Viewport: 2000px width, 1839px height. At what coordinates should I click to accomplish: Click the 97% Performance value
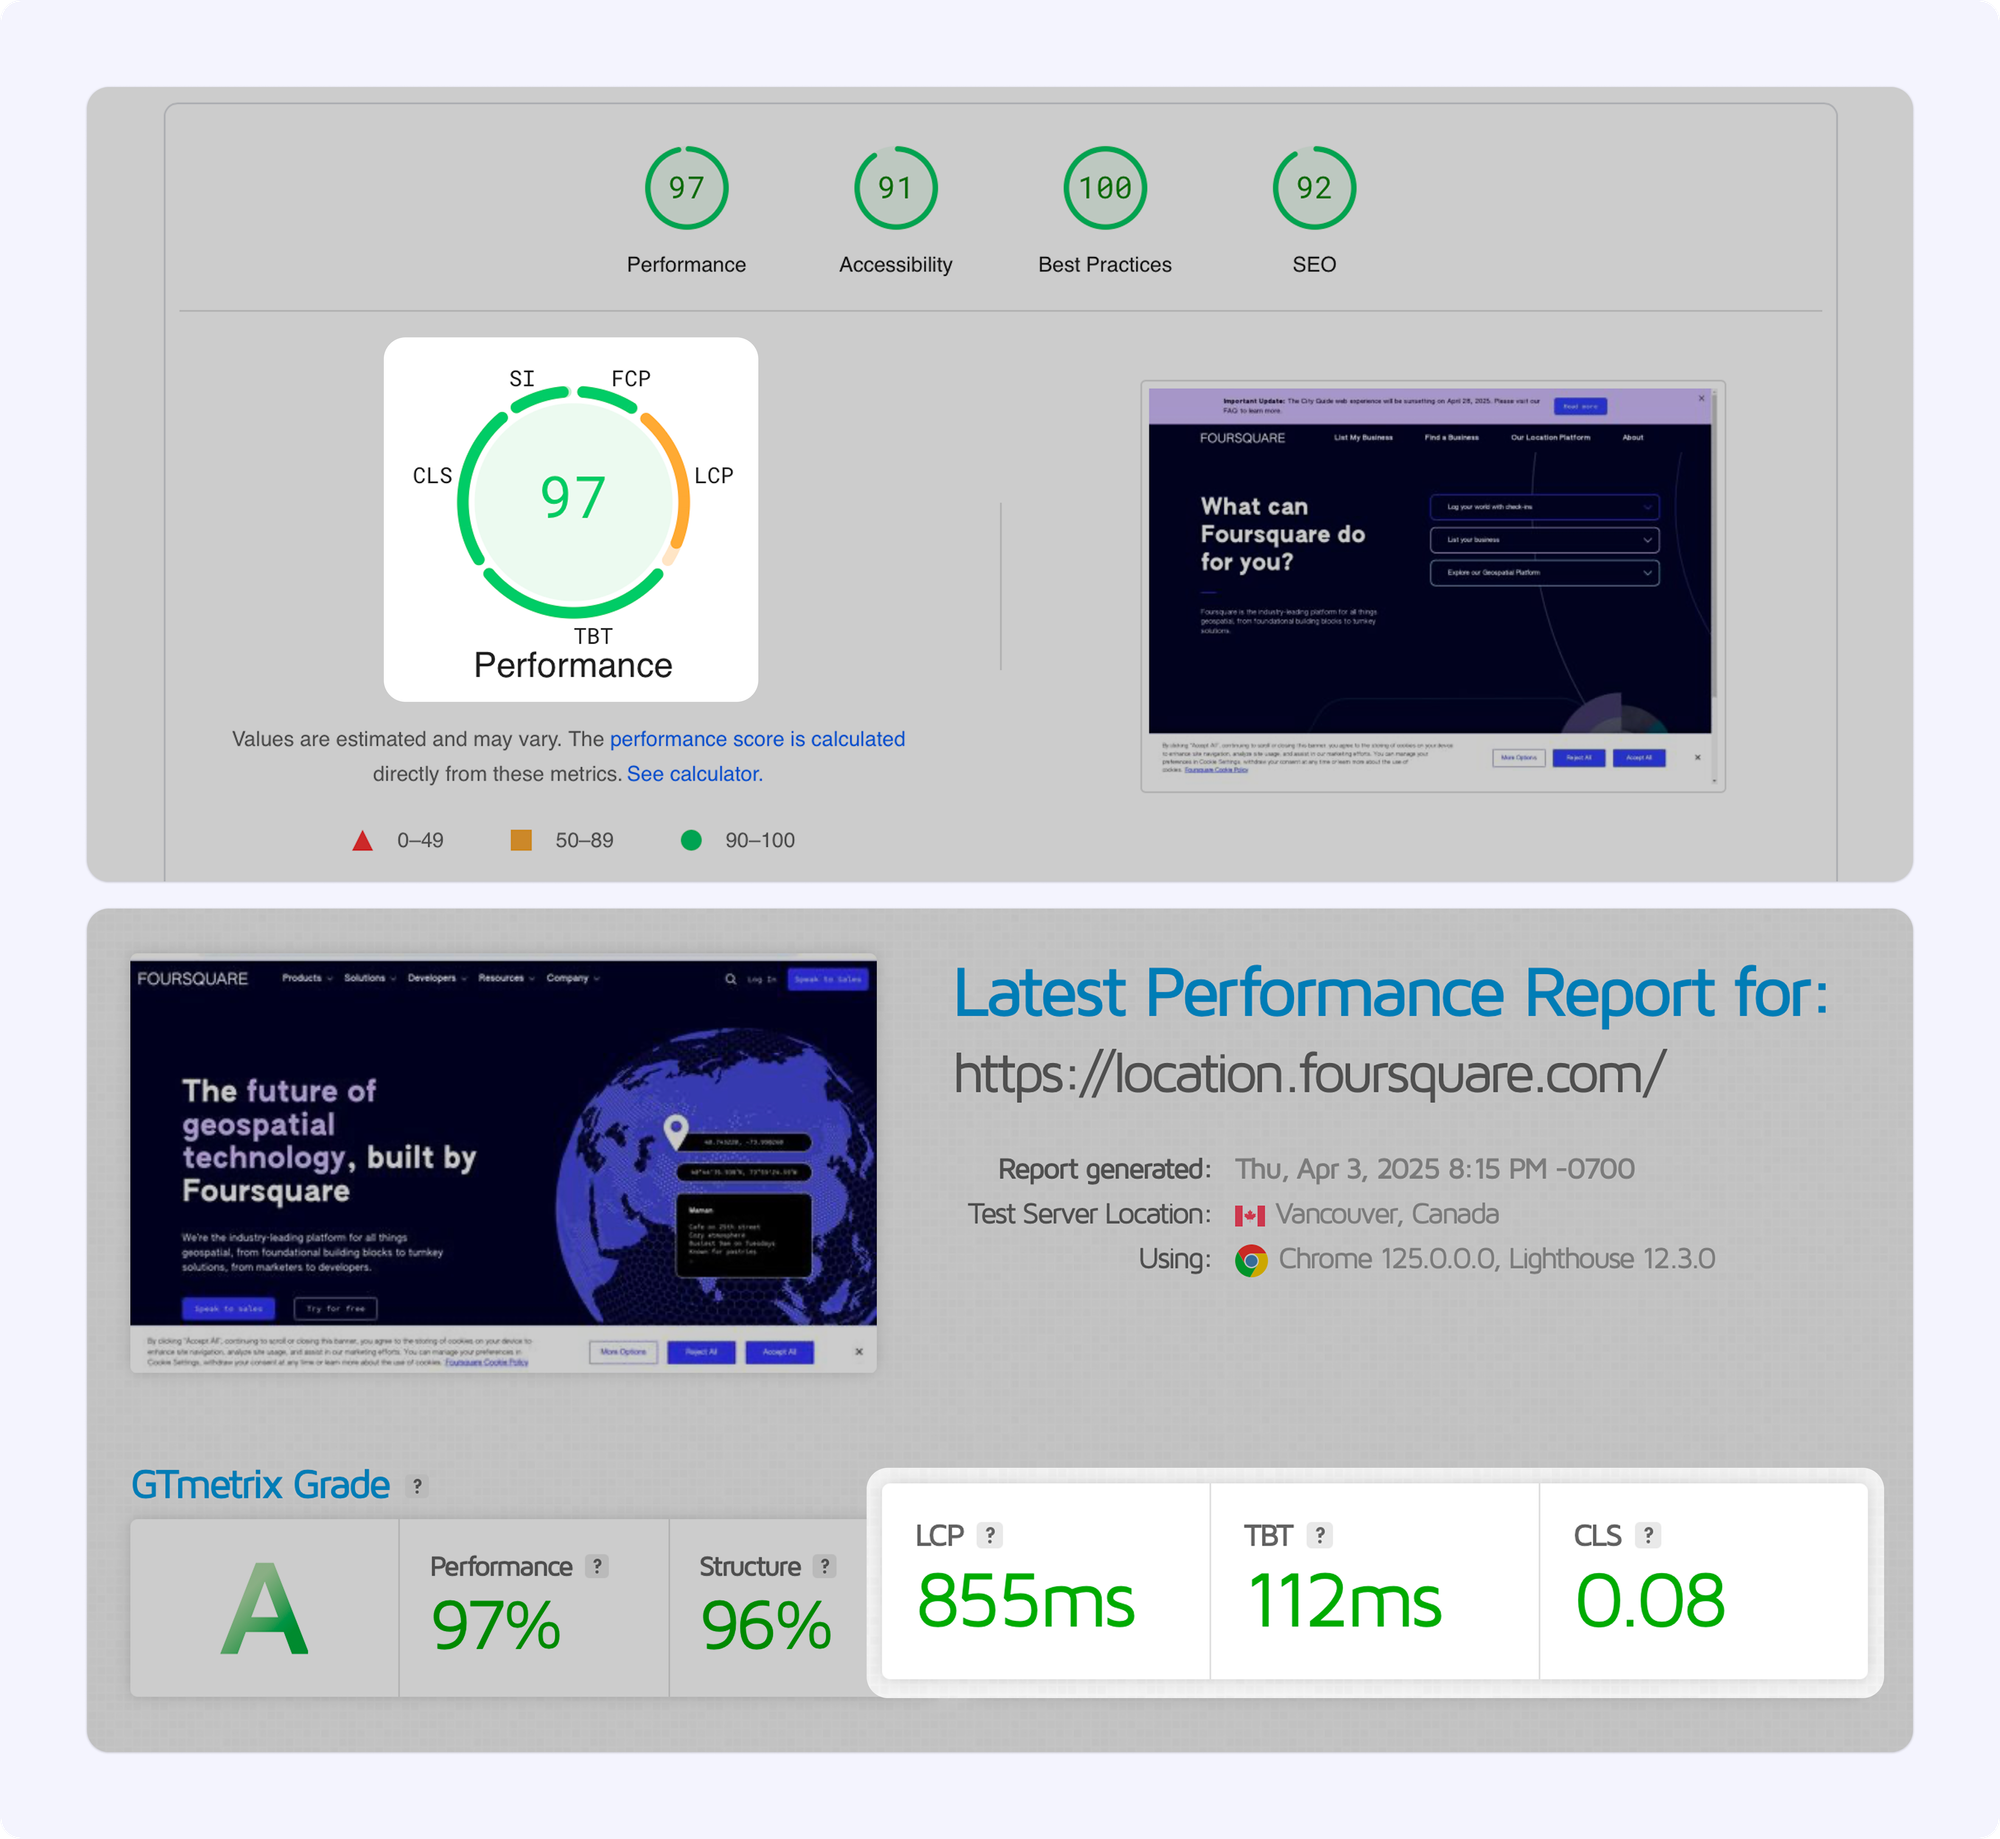(x=495, y=1625)
